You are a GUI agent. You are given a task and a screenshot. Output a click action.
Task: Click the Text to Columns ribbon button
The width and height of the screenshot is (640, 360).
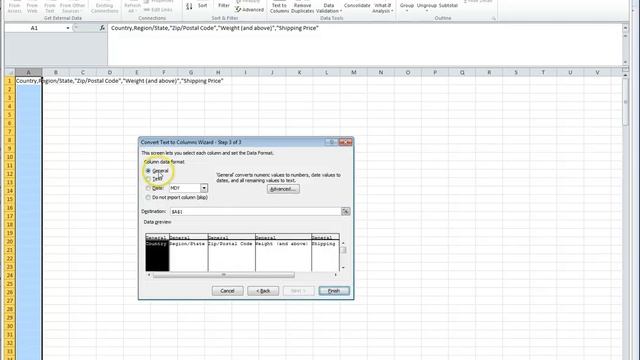[279, 7]
